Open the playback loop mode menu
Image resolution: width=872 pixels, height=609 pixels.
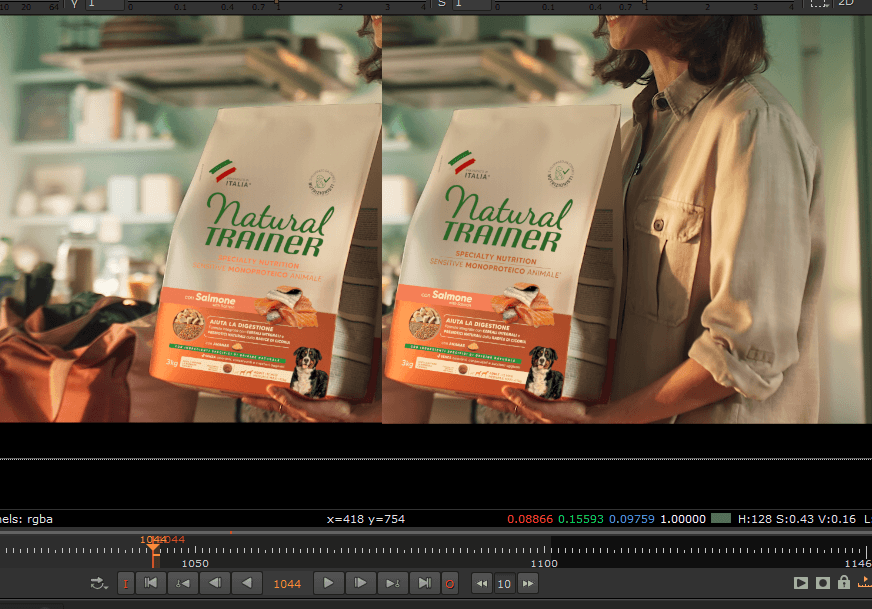(x=99, y=583)
